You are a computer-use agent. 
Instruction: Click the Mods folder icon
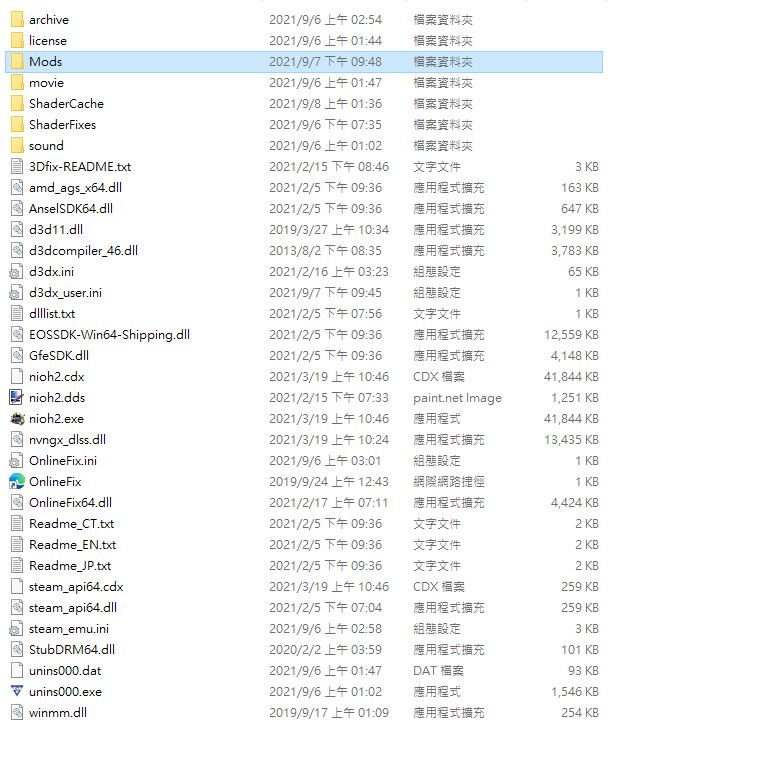point(16,61)
